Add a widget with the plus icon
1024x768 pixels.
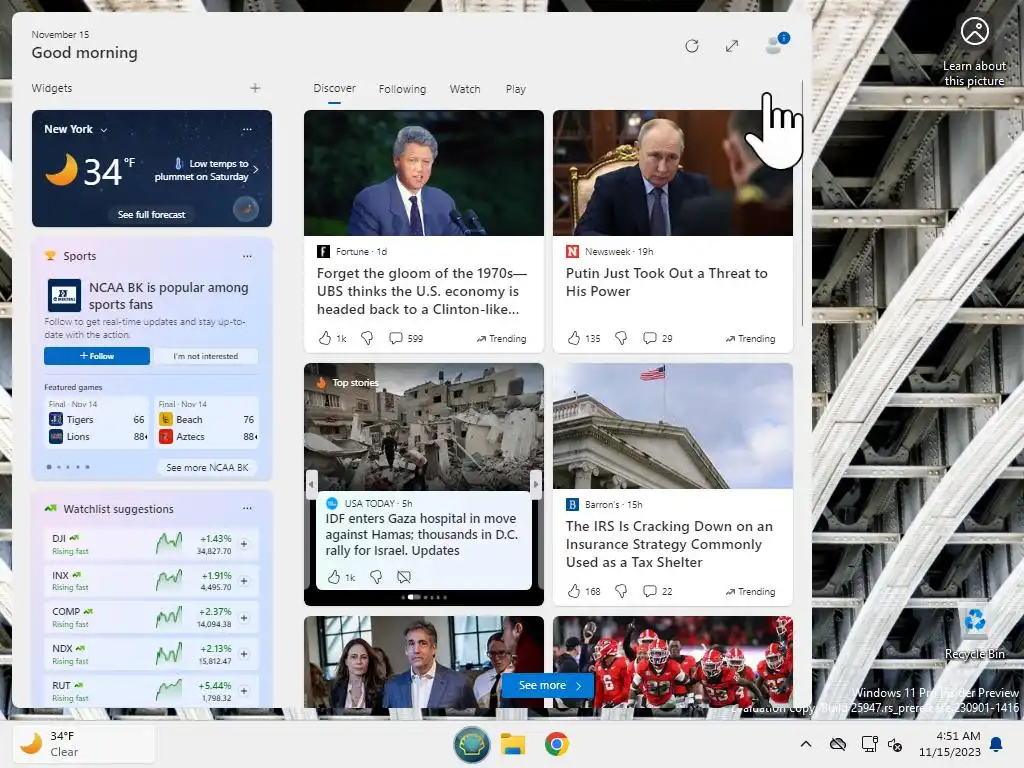[x=255, y=88]
